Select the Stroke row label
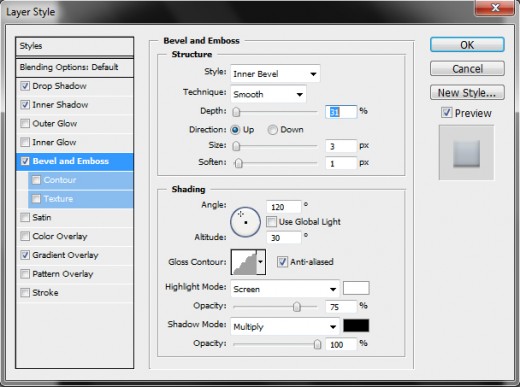 tap(45, 293)
